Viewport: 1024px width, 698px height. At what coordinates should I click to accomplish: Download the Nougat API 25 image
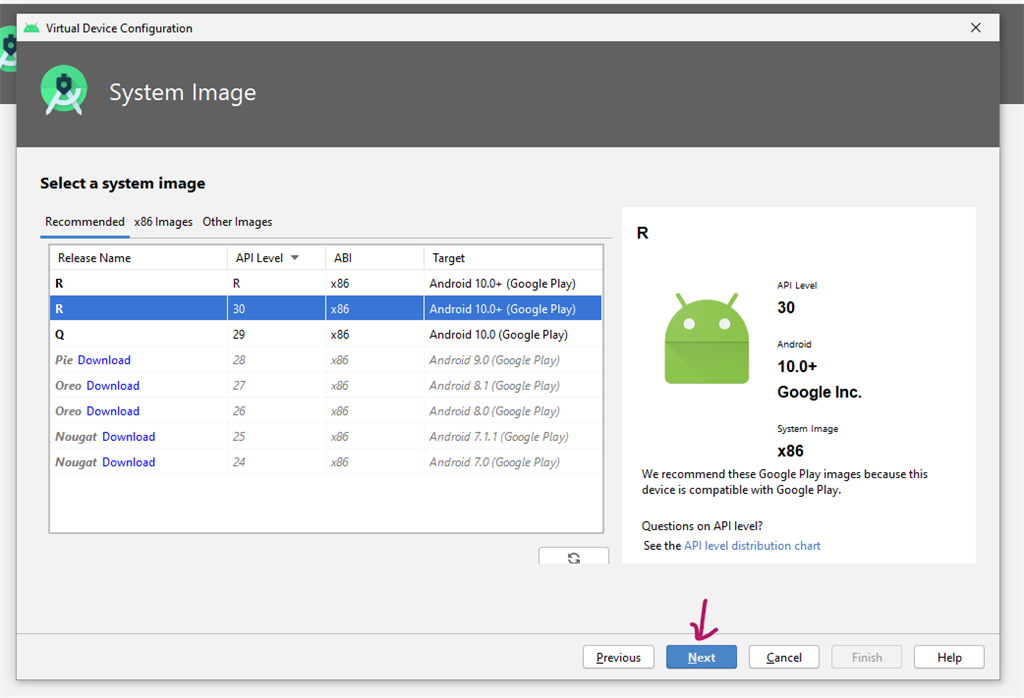128,436
